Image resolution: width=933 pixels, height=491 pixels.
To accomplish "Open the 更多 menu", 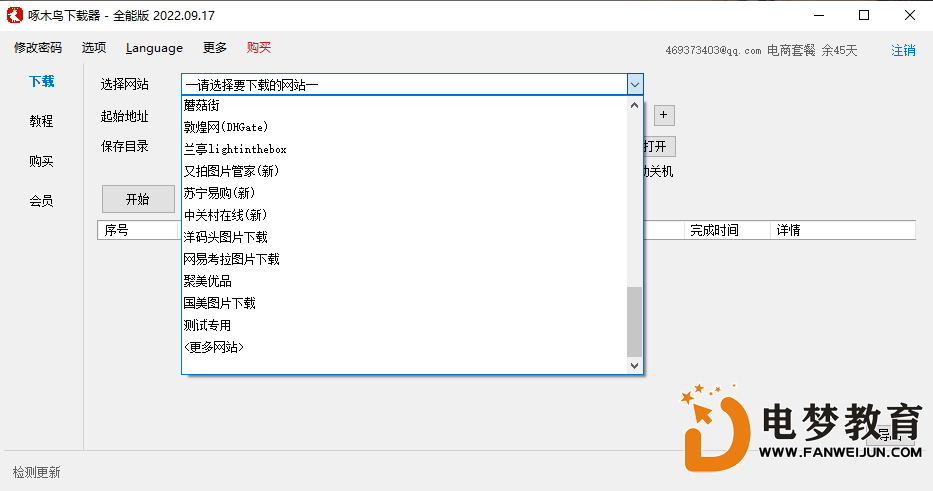I will (x=215, y=48).
